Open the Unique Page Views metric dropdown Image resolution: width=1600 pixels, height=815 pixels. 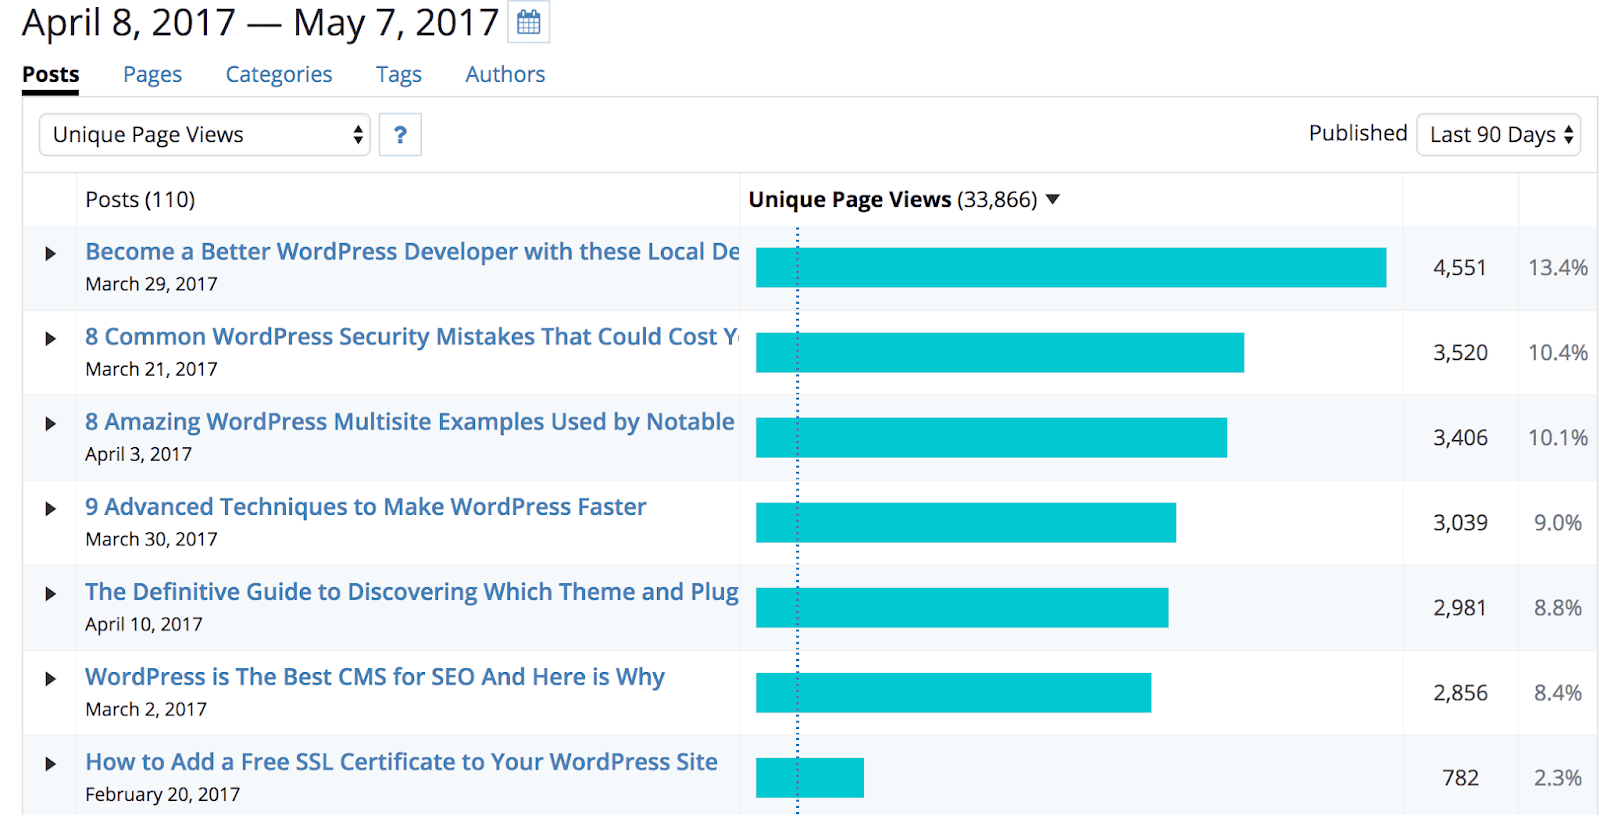pyautogui.click(x=205, y=135)
